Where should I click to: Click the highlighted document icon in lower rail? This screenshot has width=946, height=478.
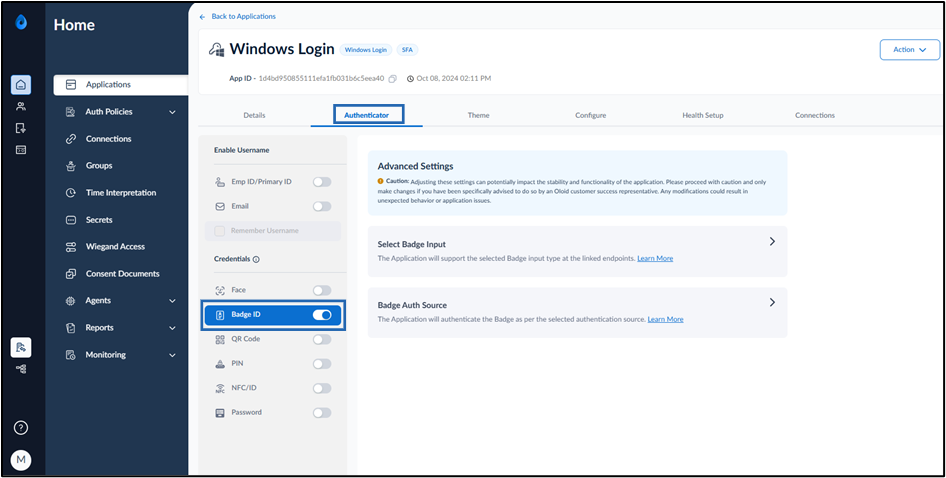[x=21, y=347]
